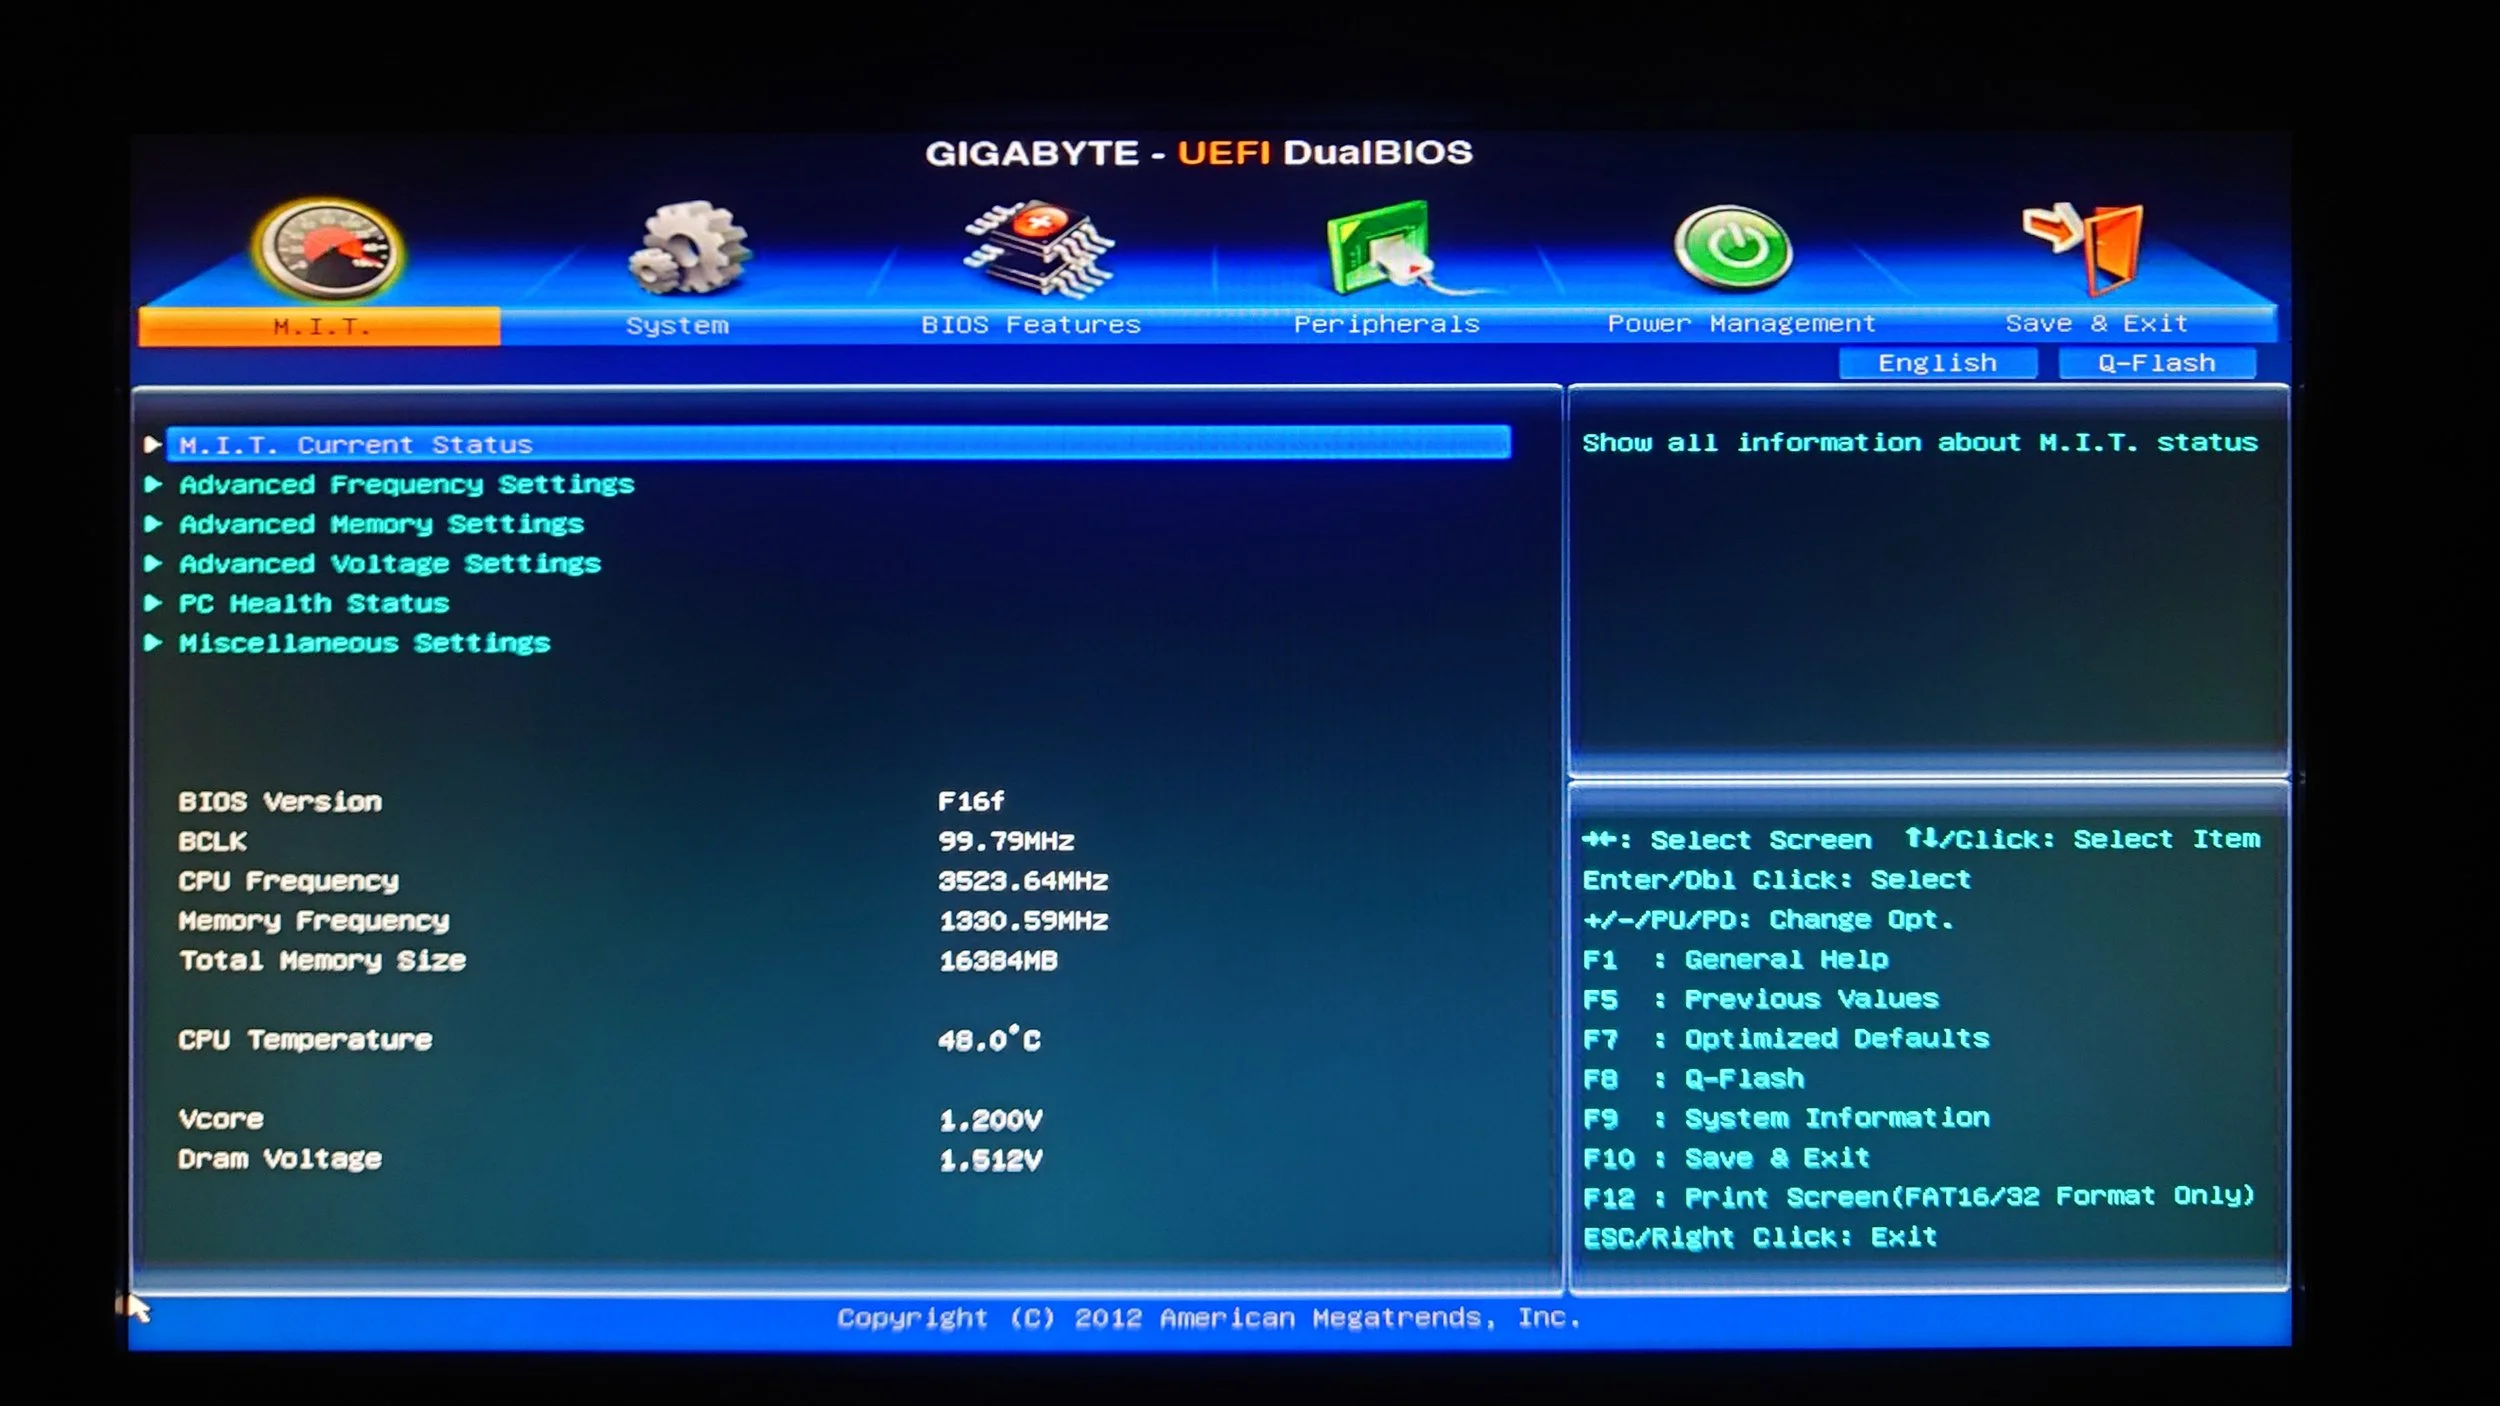This screenshot has width=2500, height=1406.
Task: Click the BIOS Features chip icon
Action: click(1037, 248)
